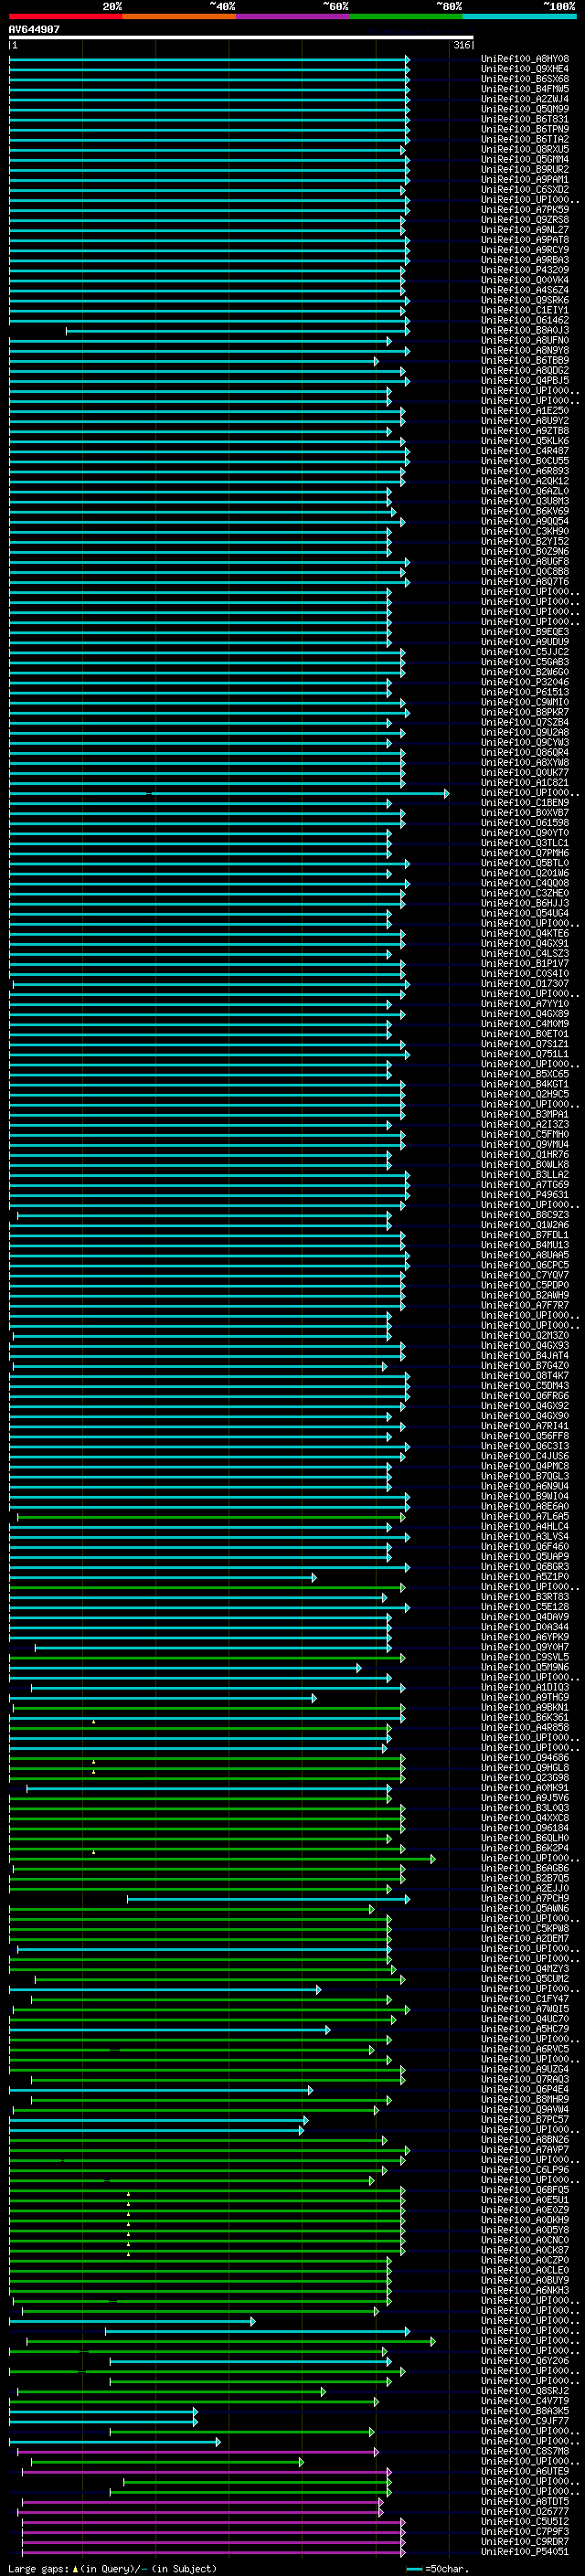Click hit label UniRef100_A0CK87
585x2576 pixels.
[x=525, y=2250]
